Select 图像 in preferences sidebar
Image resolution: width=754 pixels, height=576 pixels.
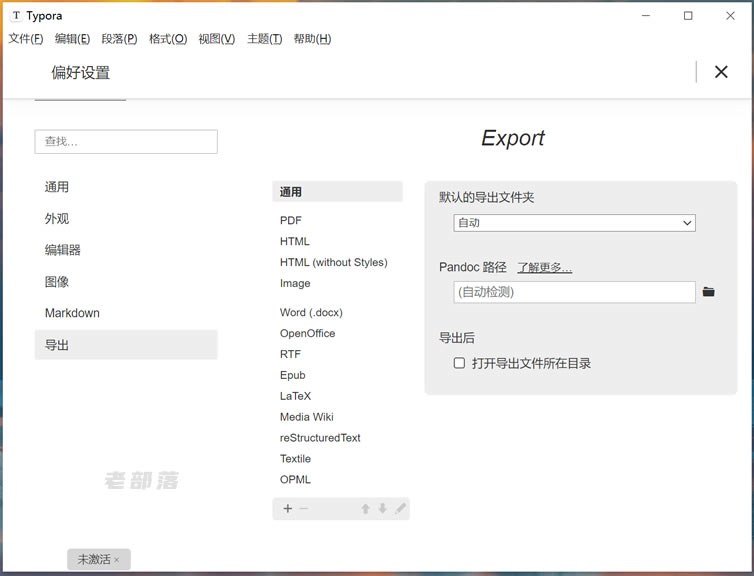coord(126,282)
